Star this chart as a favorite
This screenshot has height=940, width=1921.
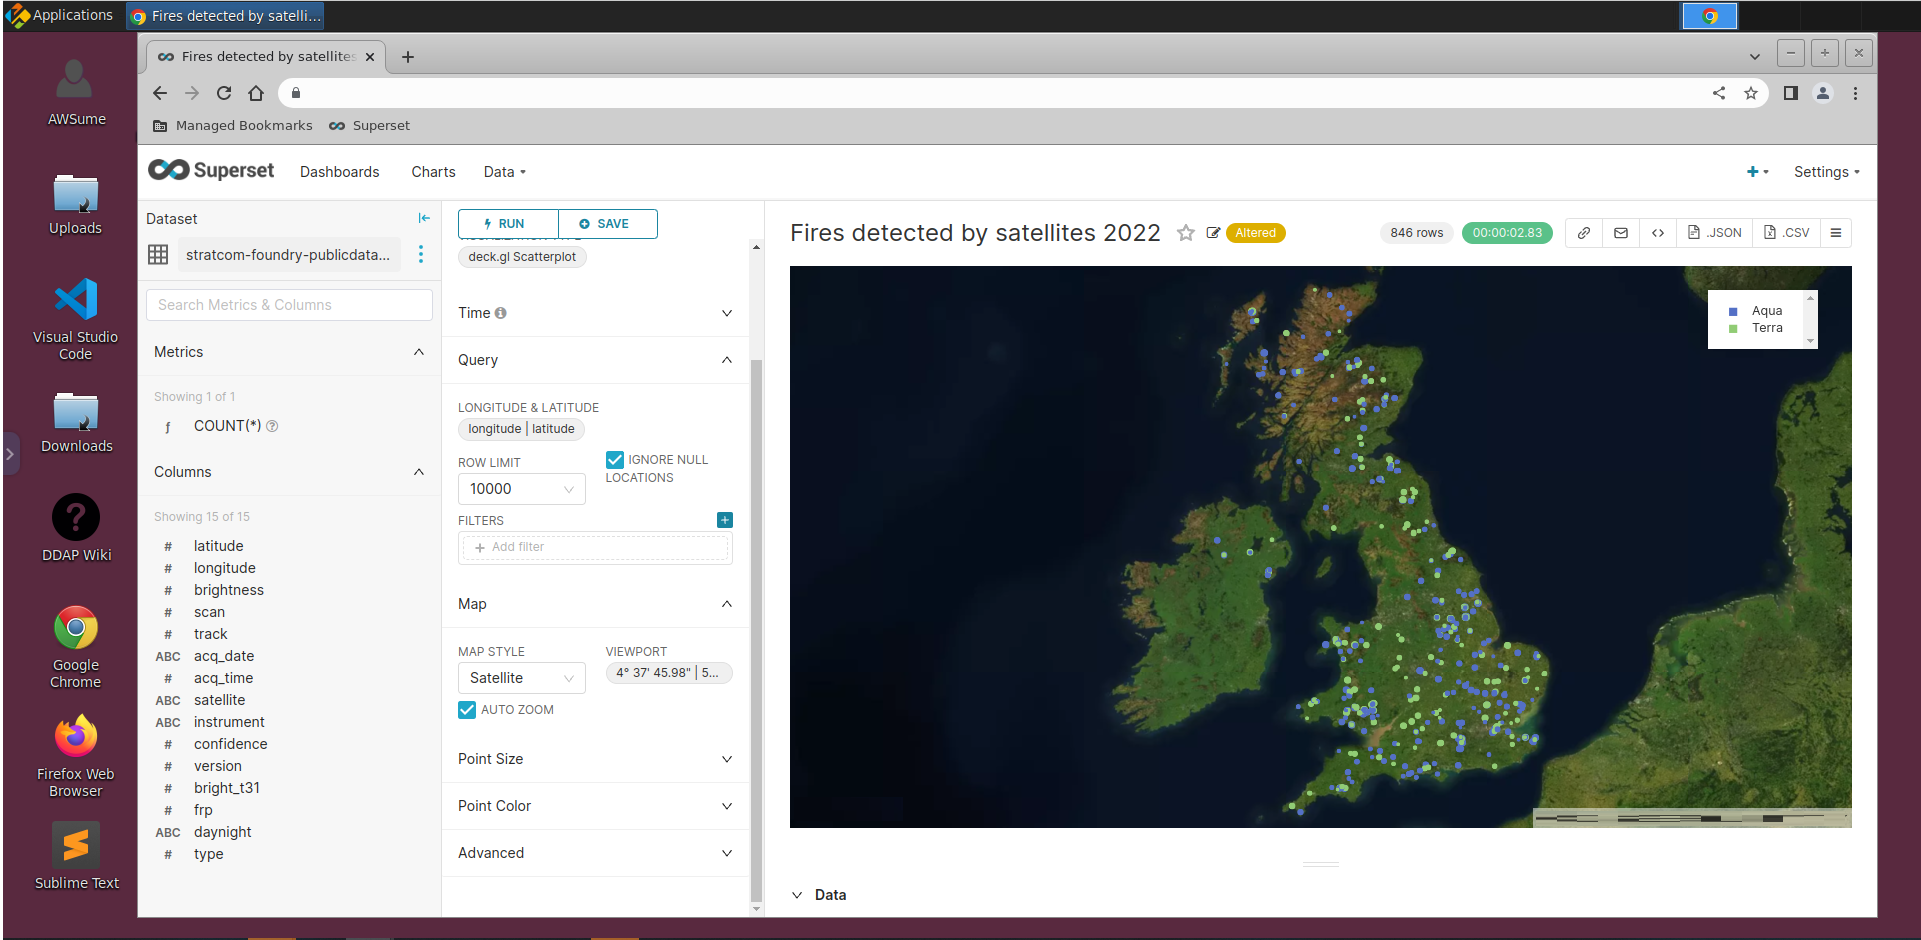1186,233
